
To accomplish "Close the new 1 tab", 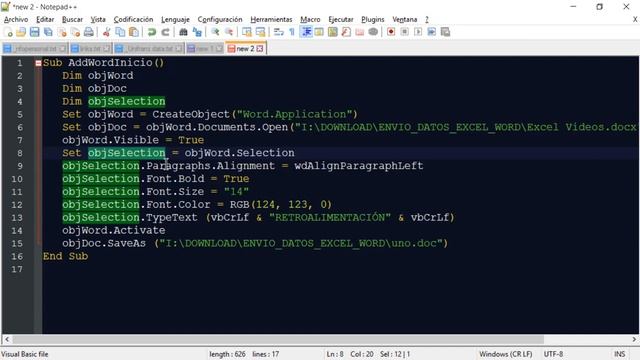I will click(x=219, y=49).
